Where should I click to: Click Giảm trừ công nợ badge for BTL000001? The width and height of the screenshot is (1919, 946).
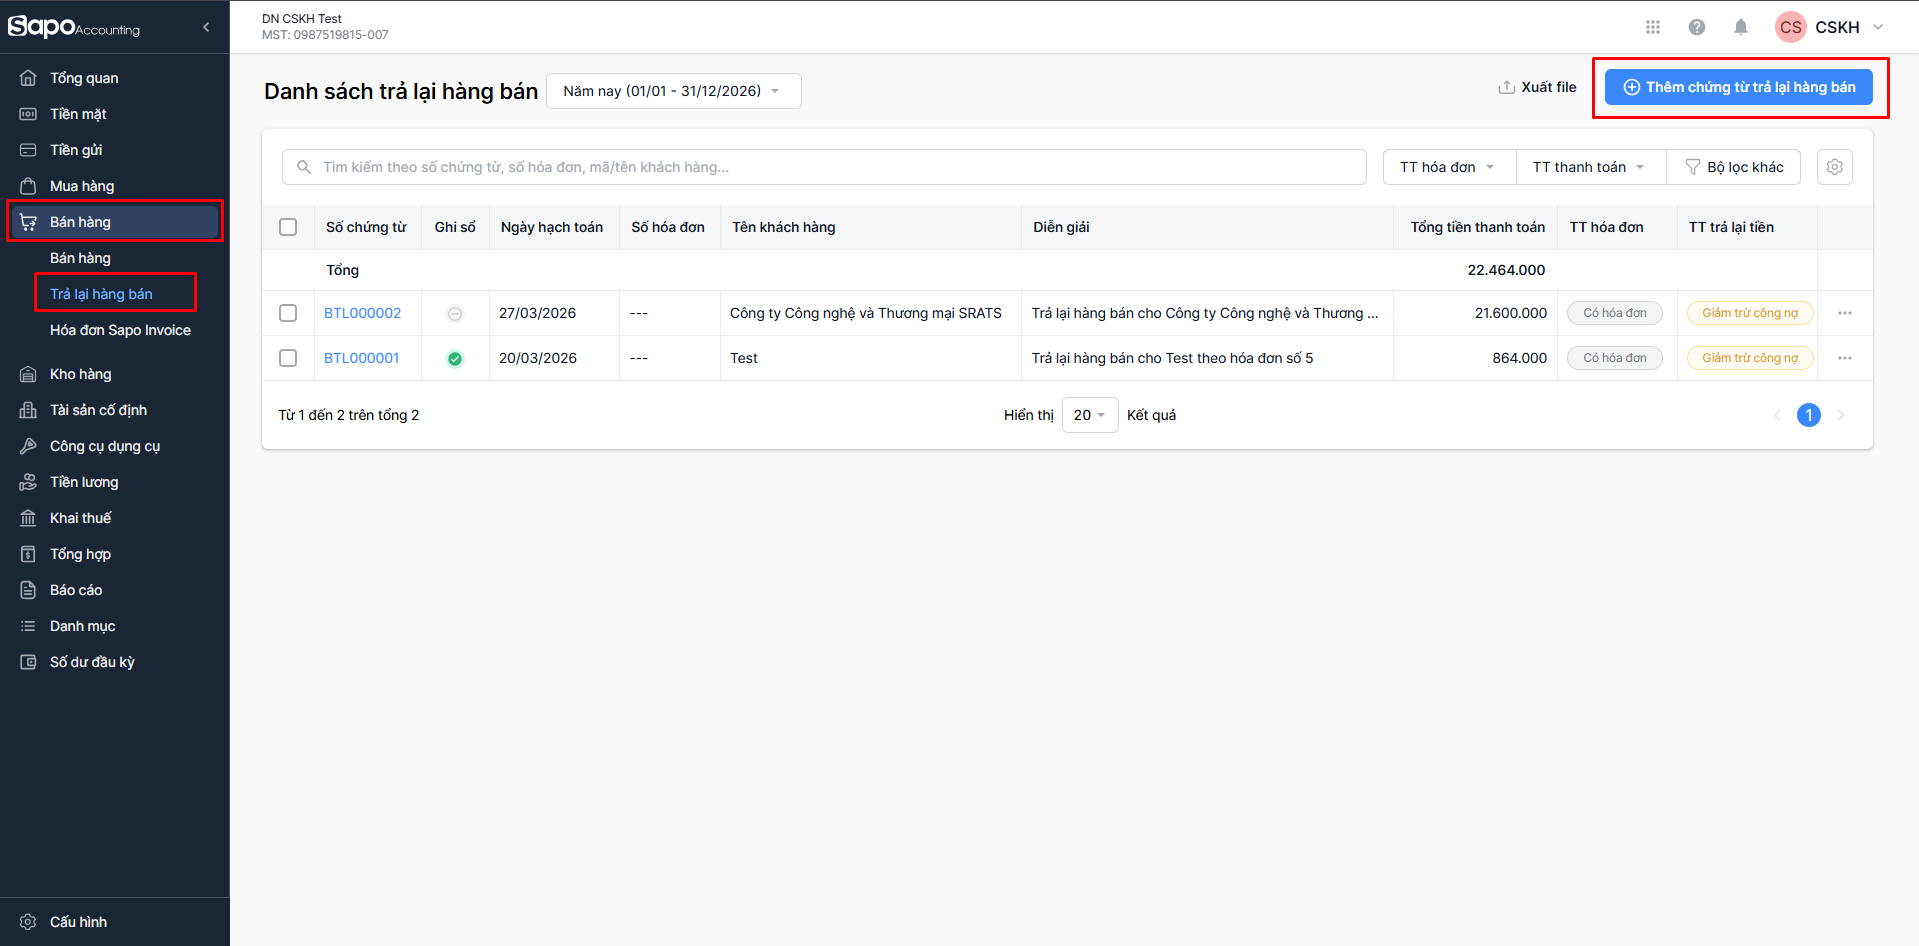pos(1750,358)
